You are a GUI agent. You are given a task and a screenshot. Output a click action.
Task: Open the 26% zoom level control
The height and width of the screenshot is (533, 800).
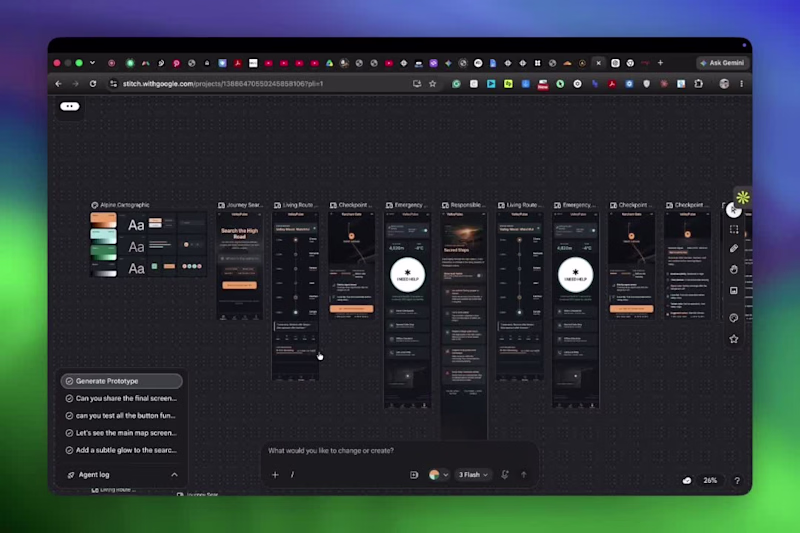710,480
